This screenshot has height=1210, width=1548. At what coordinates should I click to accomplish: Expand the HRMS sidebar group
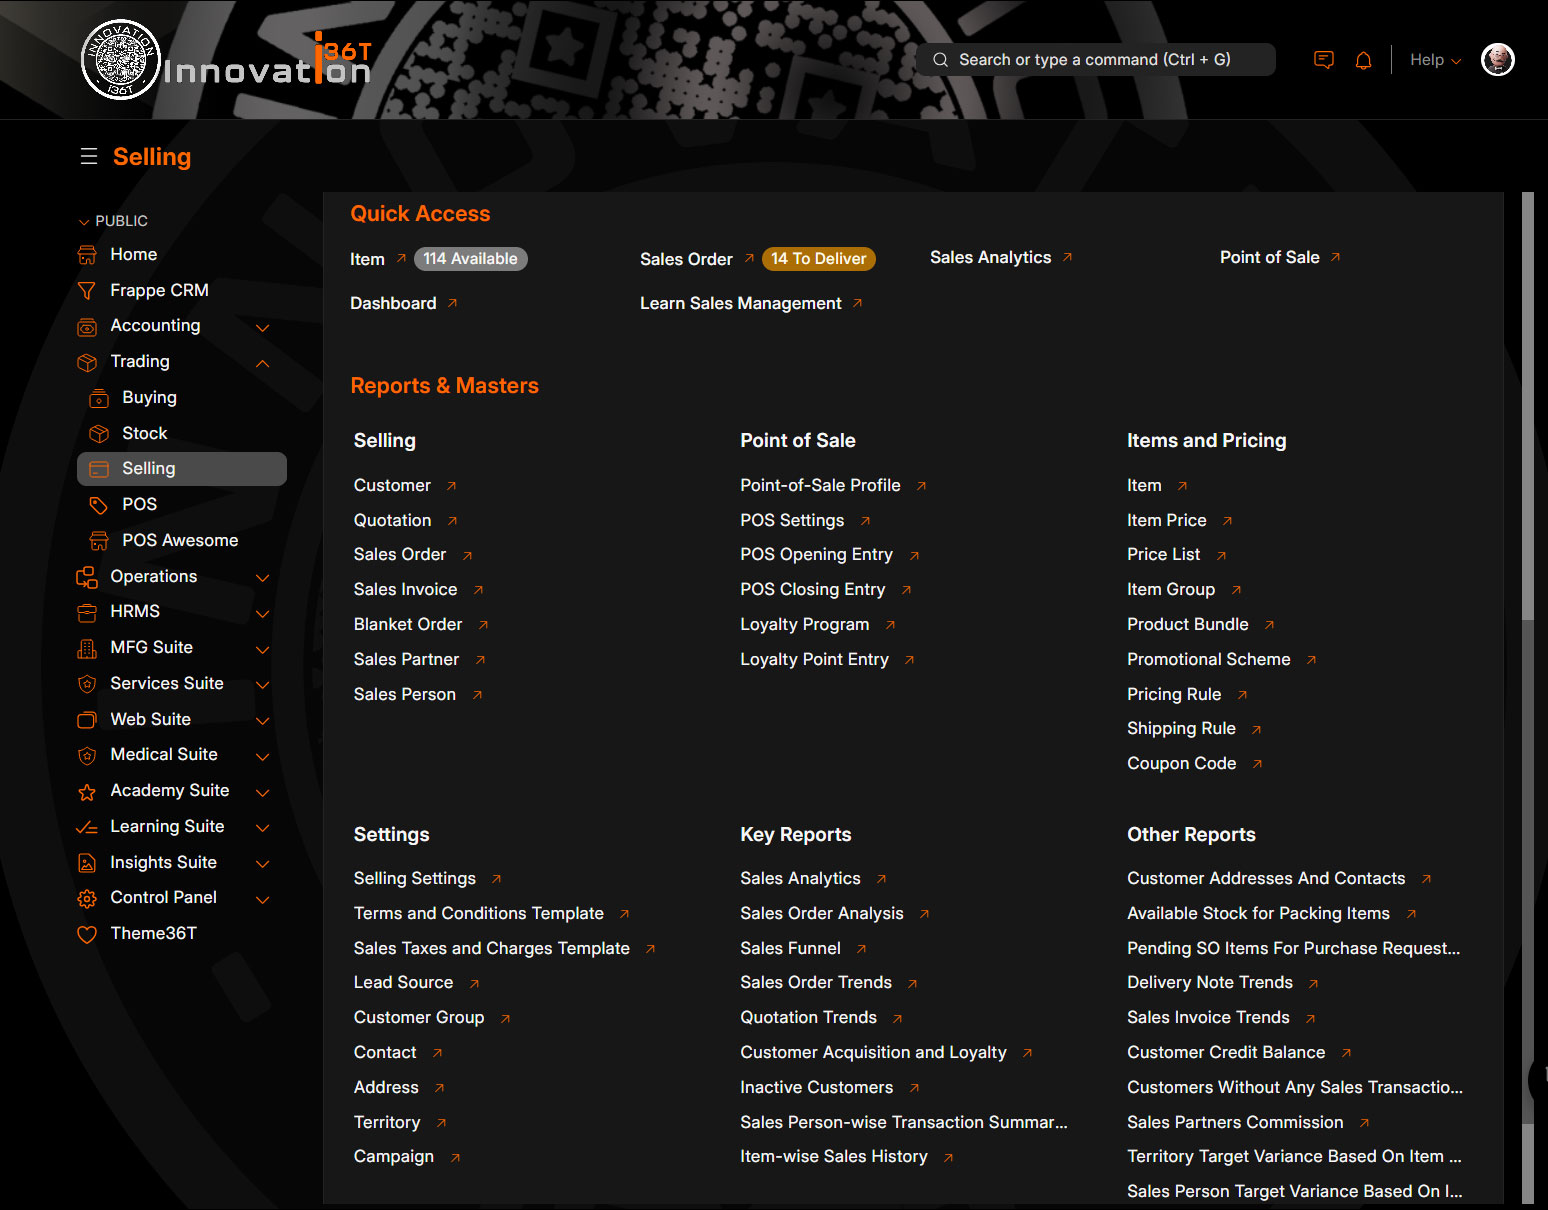pos(262,613)
